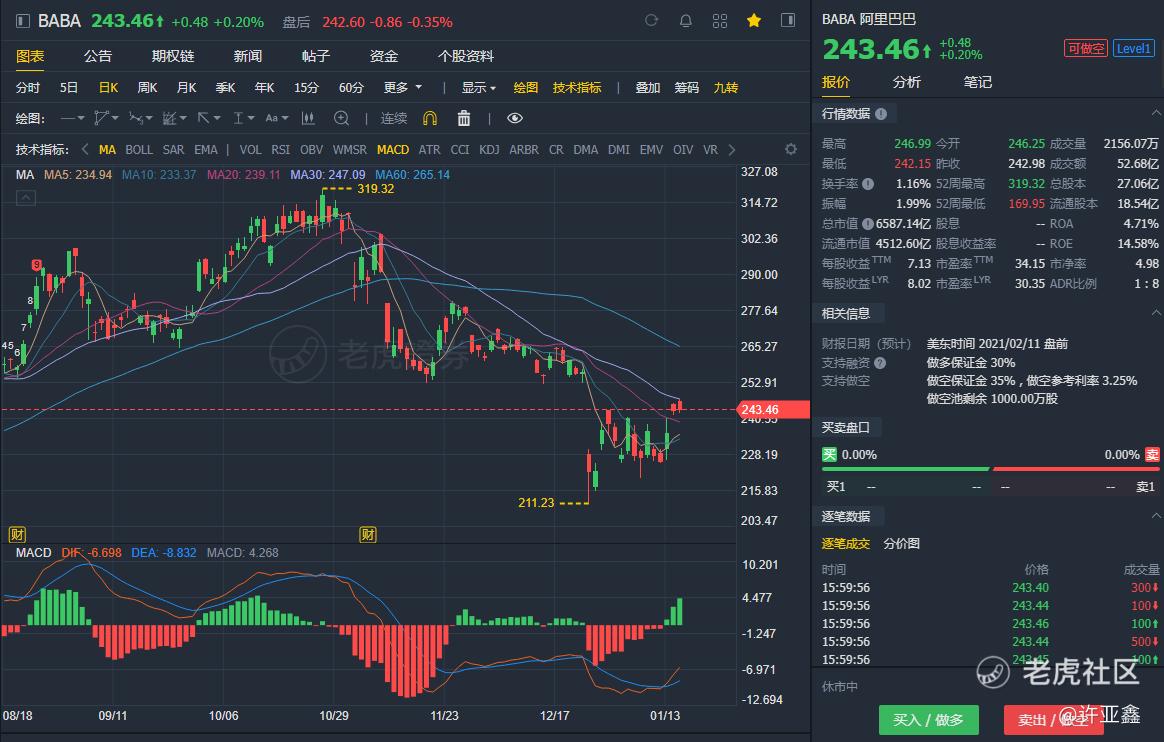The height and width of the screenshot is (742, 1164).
Task: Open the 显示 dropdown
Action: coord(478,88)
